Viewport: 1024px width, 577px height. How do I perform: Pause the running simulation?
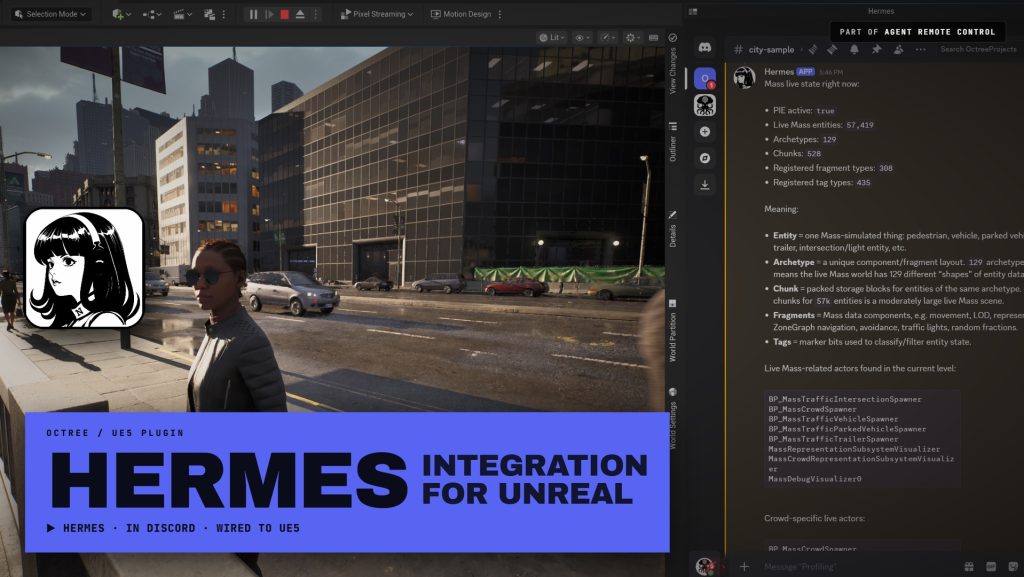(x=253, y=14)
